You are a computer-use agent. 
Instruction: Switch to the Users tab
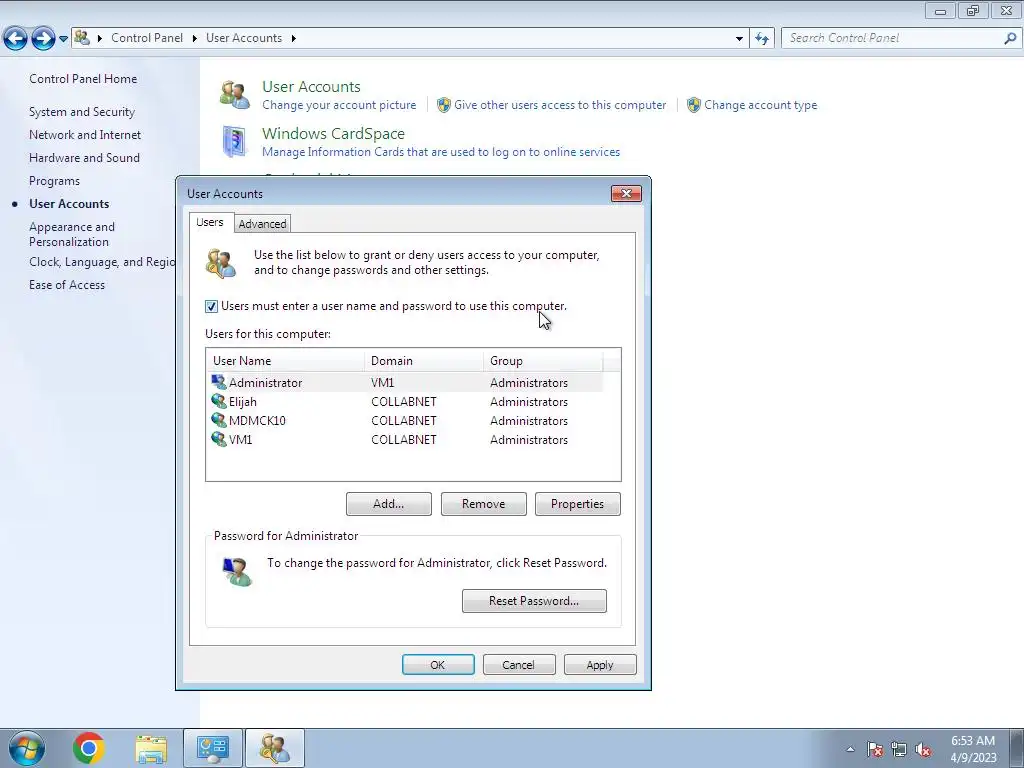tap(210, 222)
